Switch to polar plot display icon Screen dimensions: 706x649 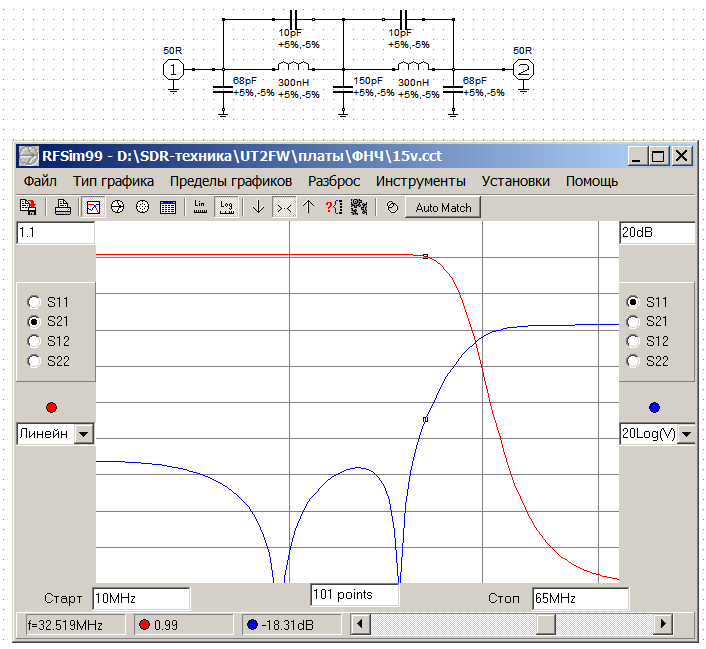pyautogui.click(x=142, y=207)
